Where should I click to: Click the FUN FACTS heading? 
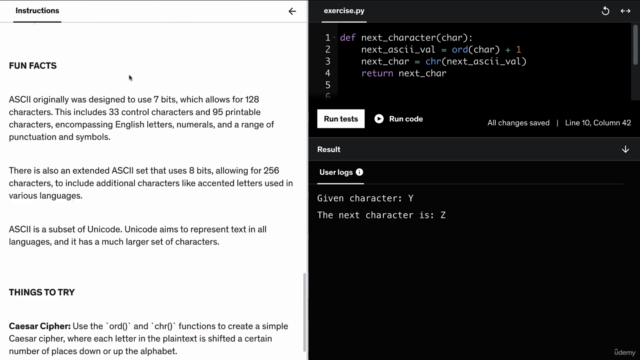[33, 66]
